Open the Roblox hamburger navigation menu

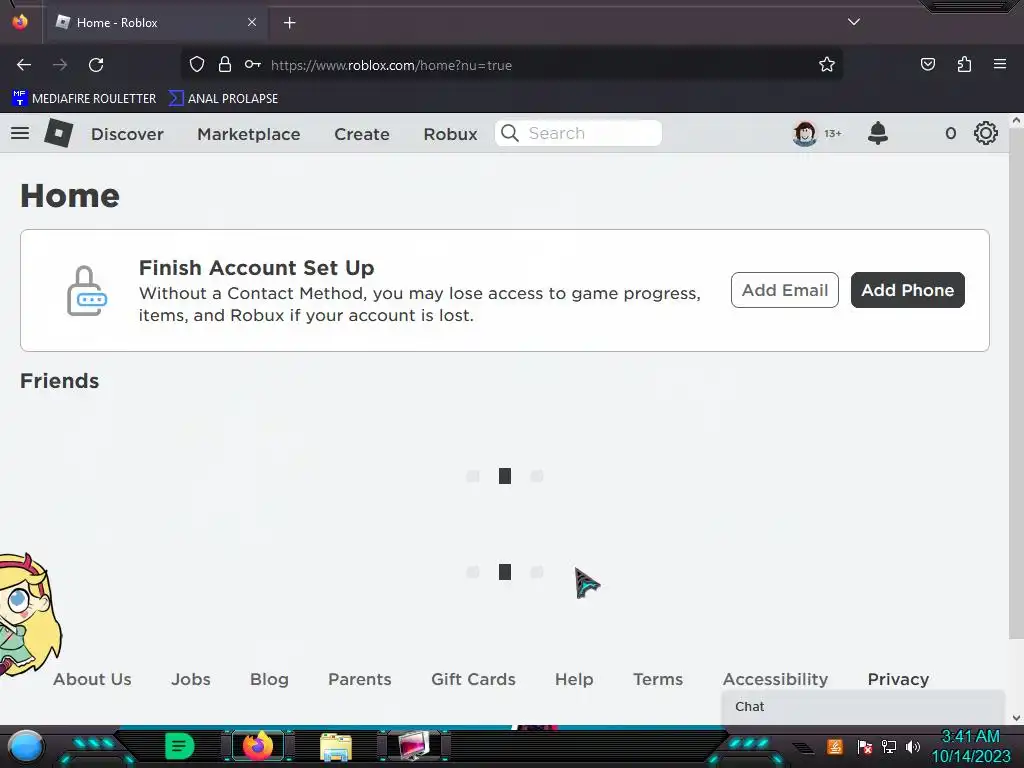tap(20, 133)
